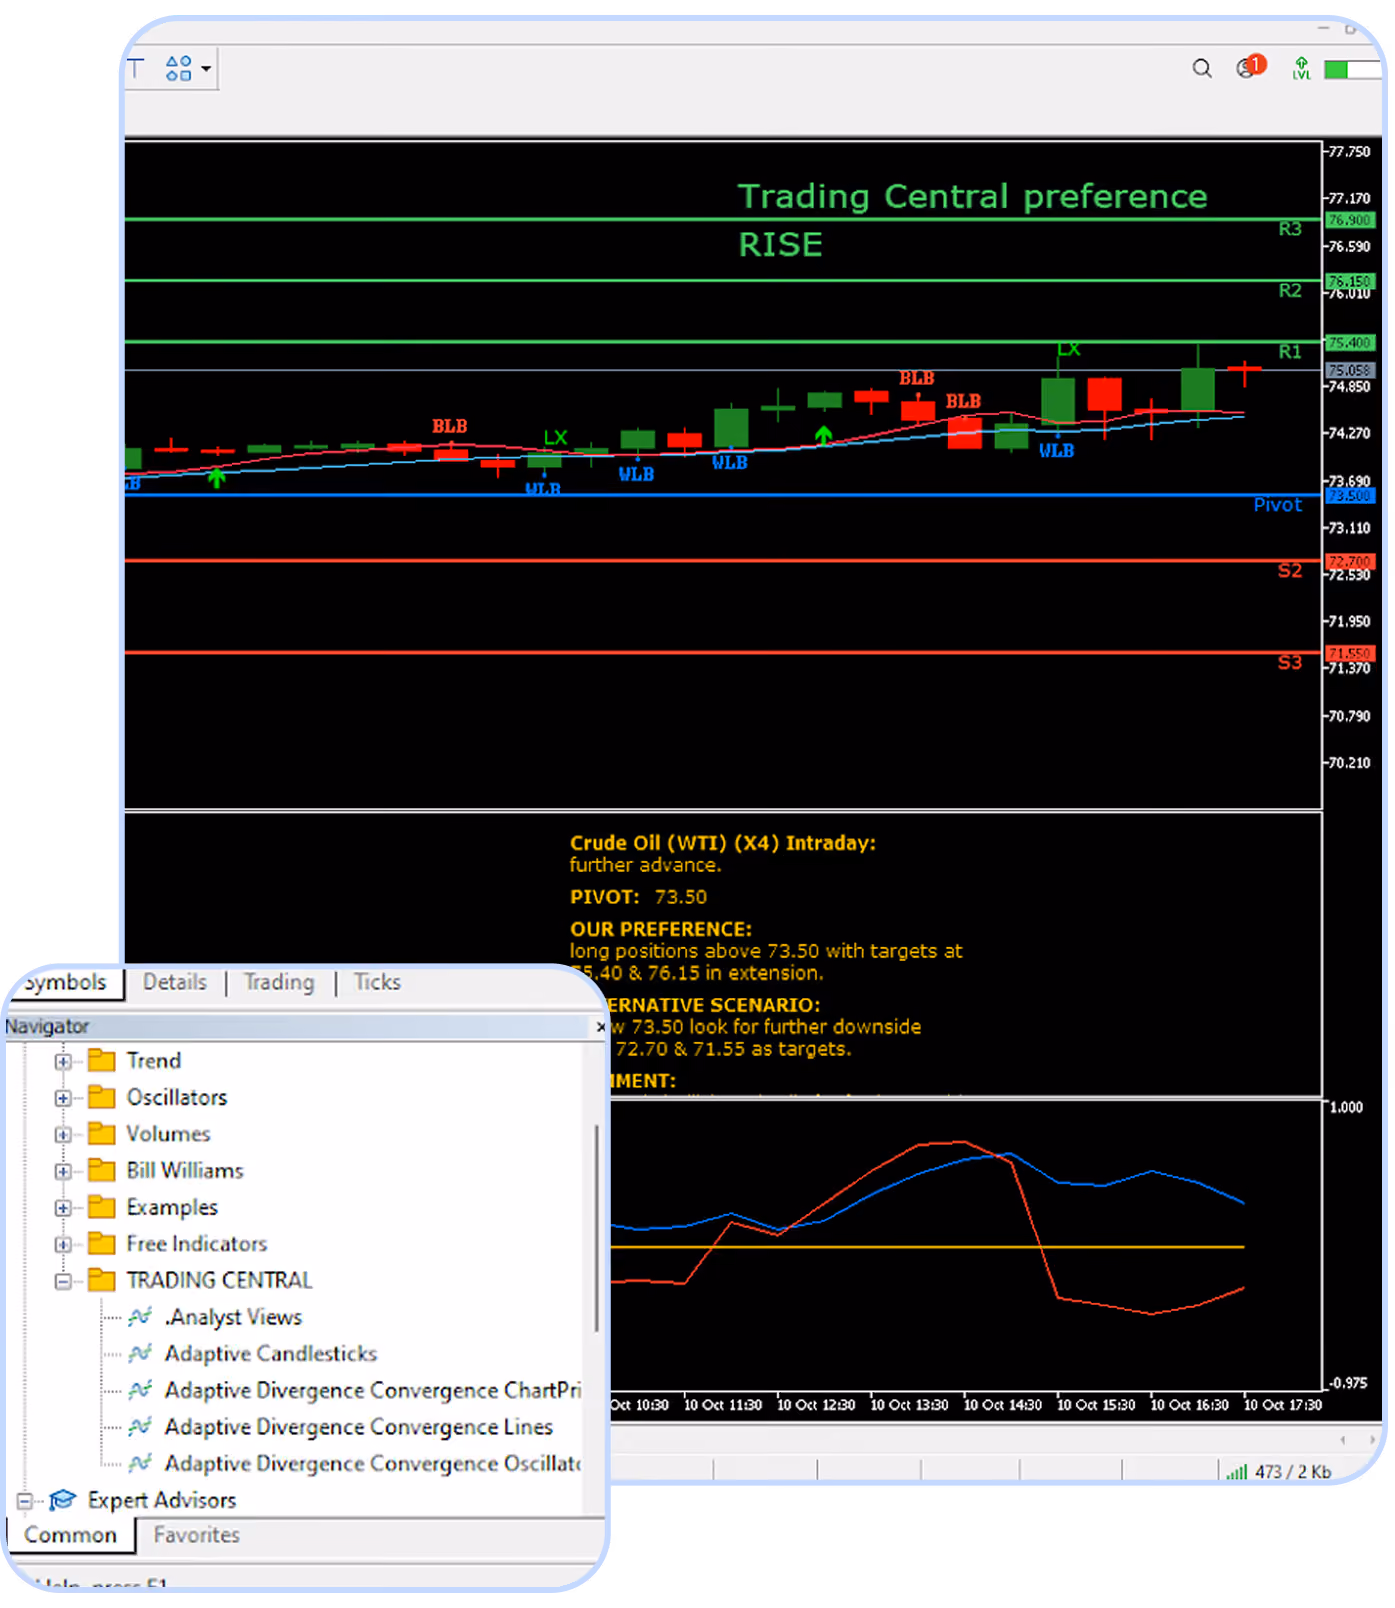This screenshot has height=1608, width=1395.
Task: Click the S3 support level label
Action: pos(1290,662)
